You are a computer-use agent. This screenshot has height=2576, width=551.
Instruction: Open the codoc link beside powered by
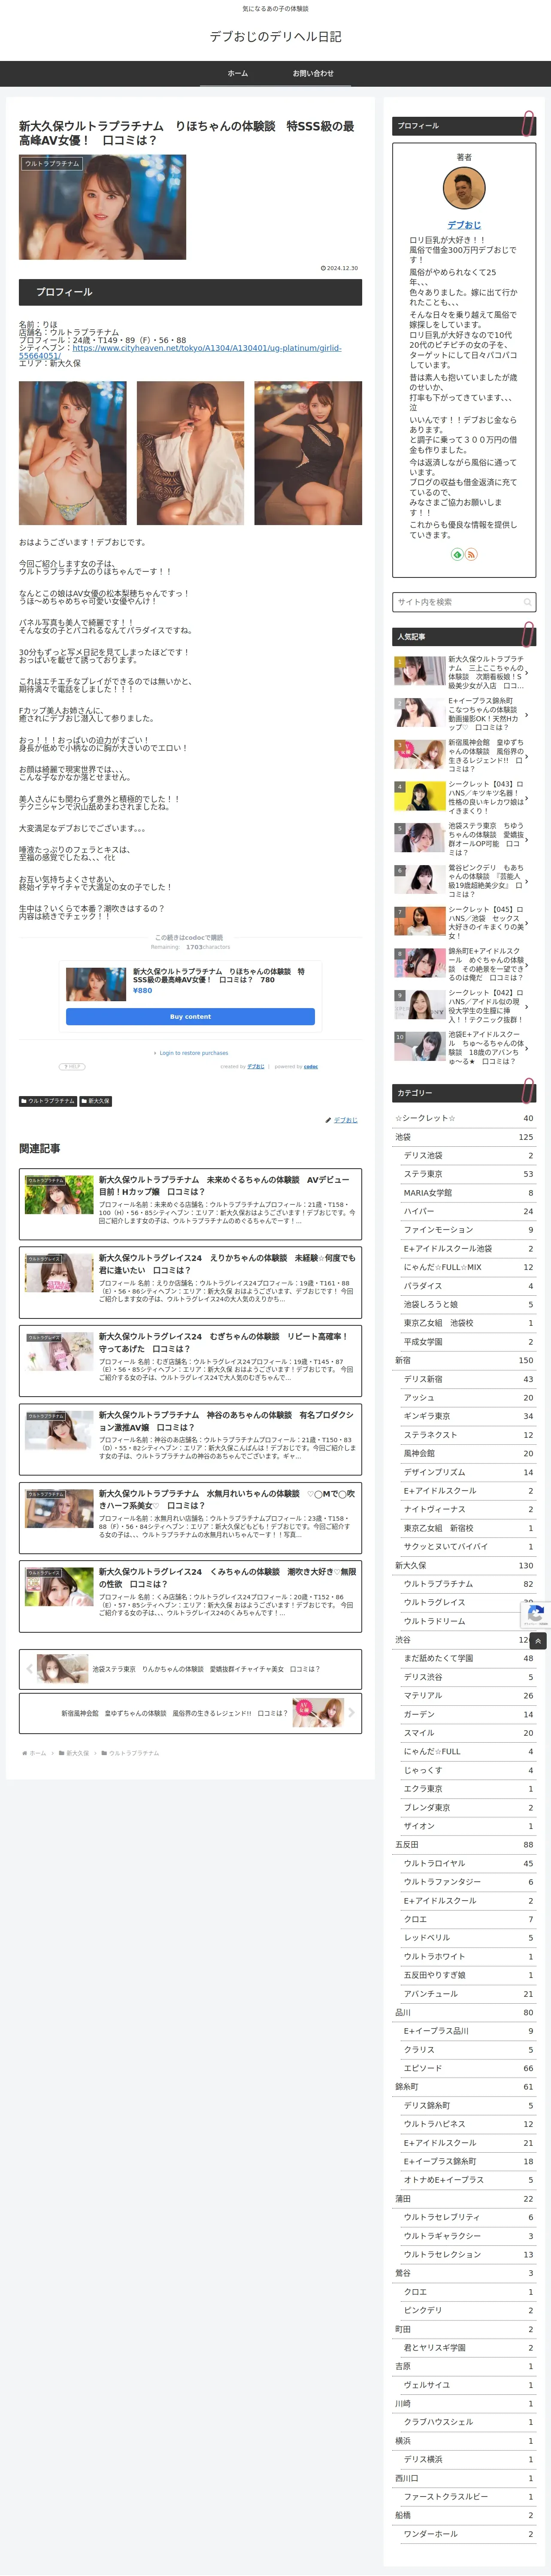pos(311,1066)
